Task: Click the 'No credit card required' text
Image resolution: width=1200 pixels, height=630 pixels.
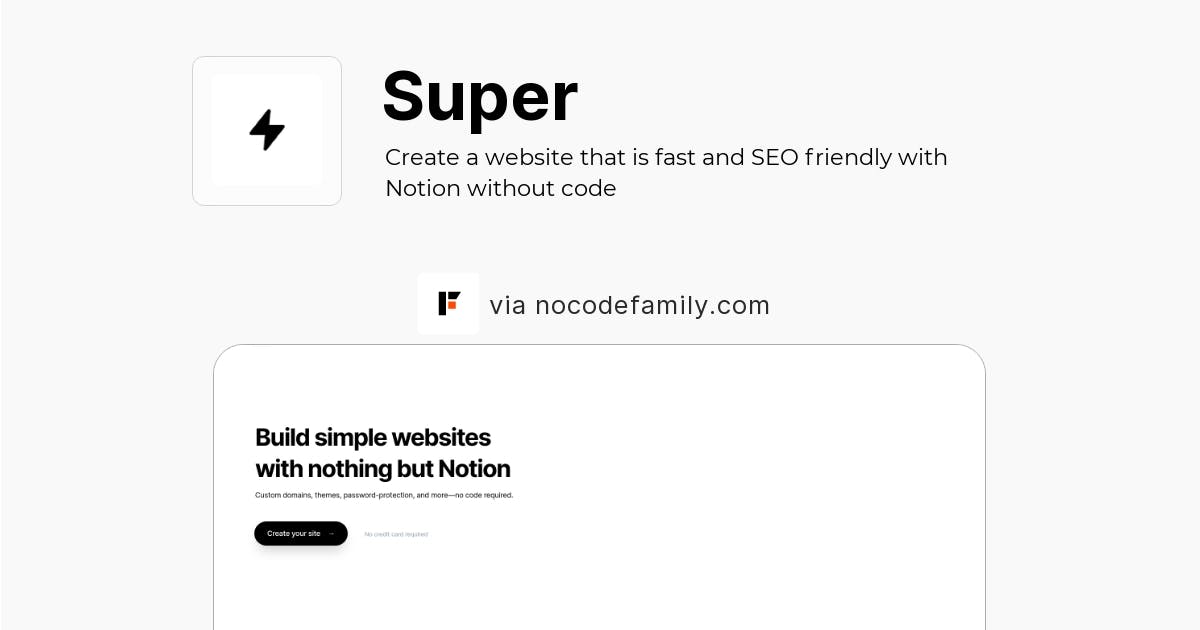Action: [x=396, y=533]
